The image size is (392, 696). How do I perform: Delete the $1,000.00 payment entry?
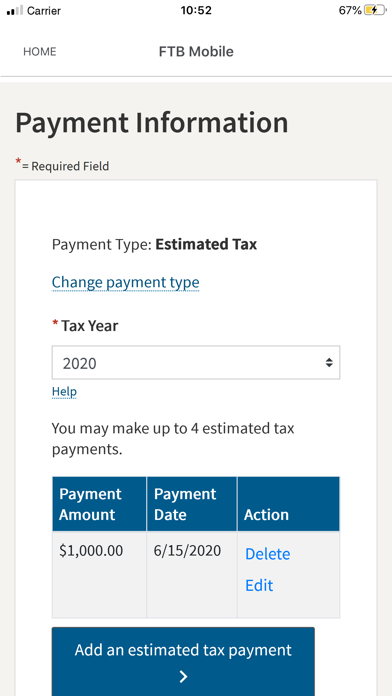268,554
